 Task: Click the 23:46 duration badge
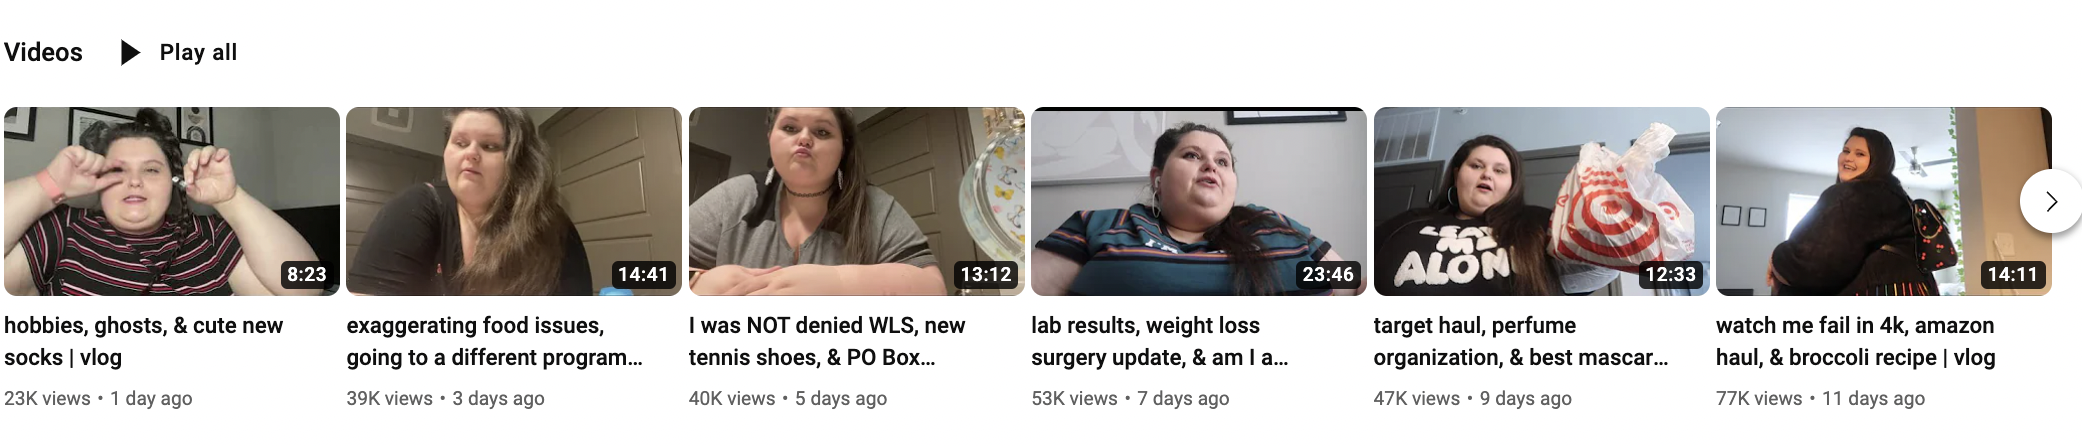(x=1328, y=274)
